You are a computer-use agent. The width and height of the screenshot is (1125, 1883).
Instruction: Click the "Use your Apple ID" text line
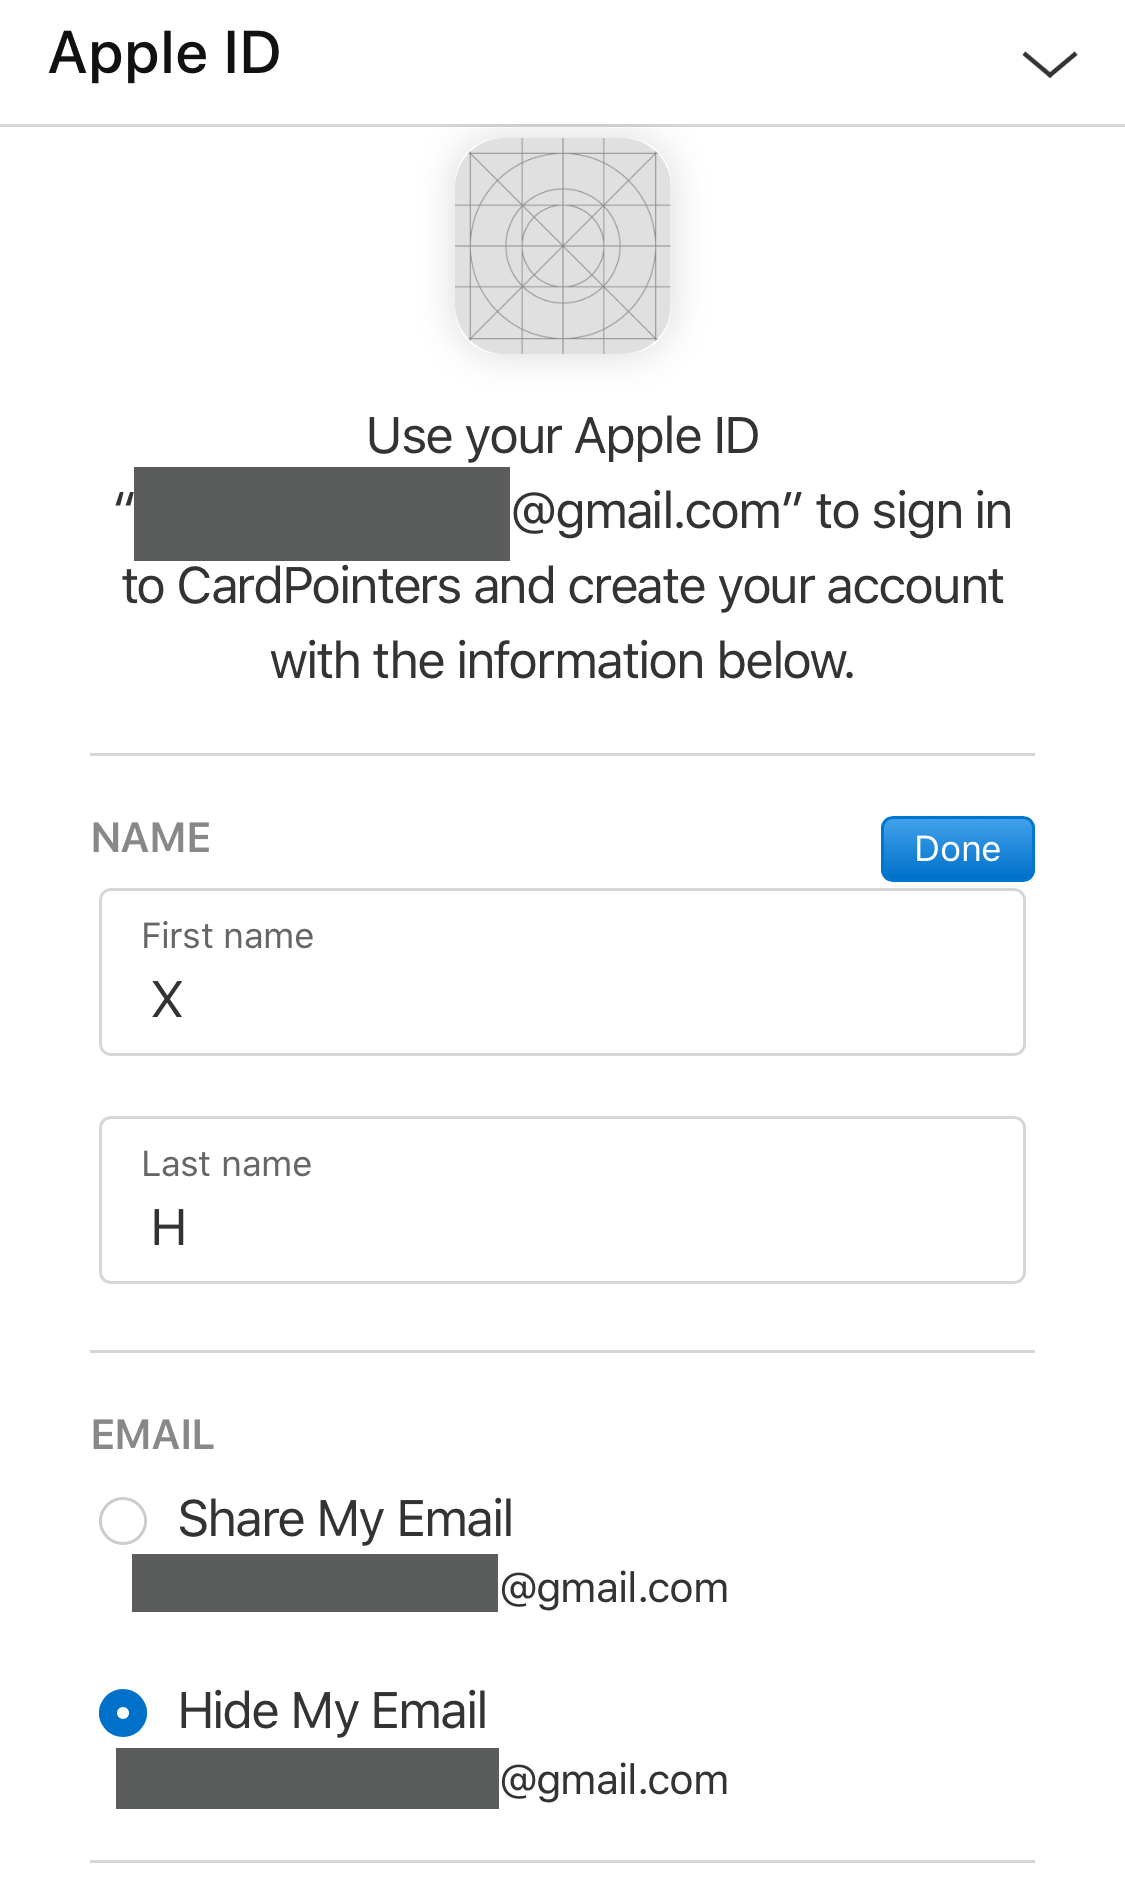562,437
